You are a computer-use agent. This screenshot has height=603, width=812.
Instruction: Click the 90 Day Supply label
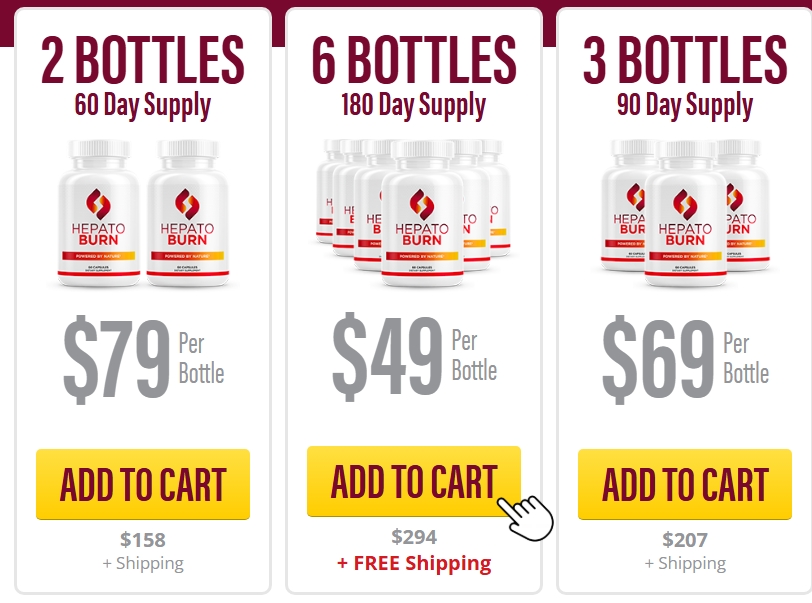pos(685,105)
